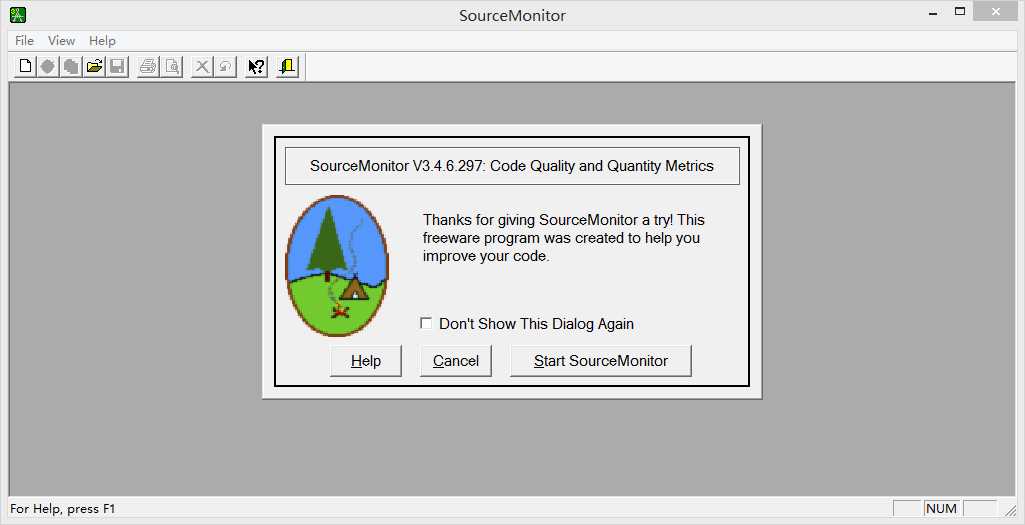The width and height of the screenshot is (1025, 525).
Task: Click the New Project toolbar icon
Action: click(x=25, y=66)
